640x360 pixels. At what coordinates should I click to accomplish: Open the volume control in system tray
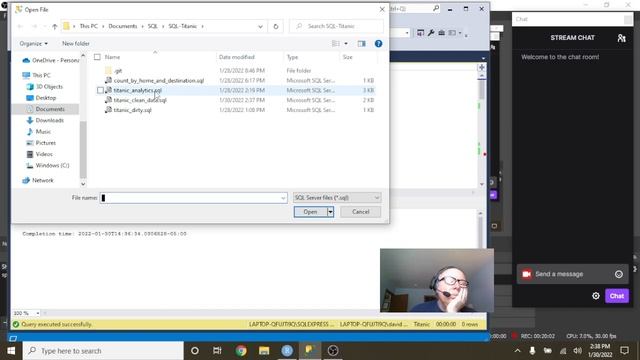[577, 351]
